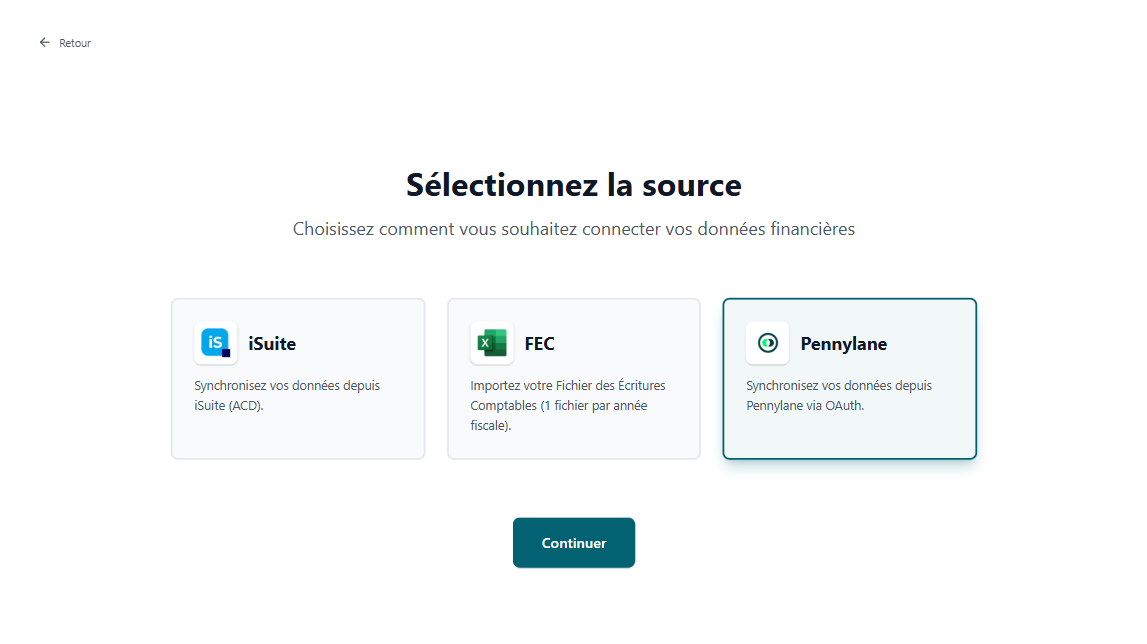Click the back arrow icon next to Retour
This screenshot has height=644, width=1147.
pos(43,42)
